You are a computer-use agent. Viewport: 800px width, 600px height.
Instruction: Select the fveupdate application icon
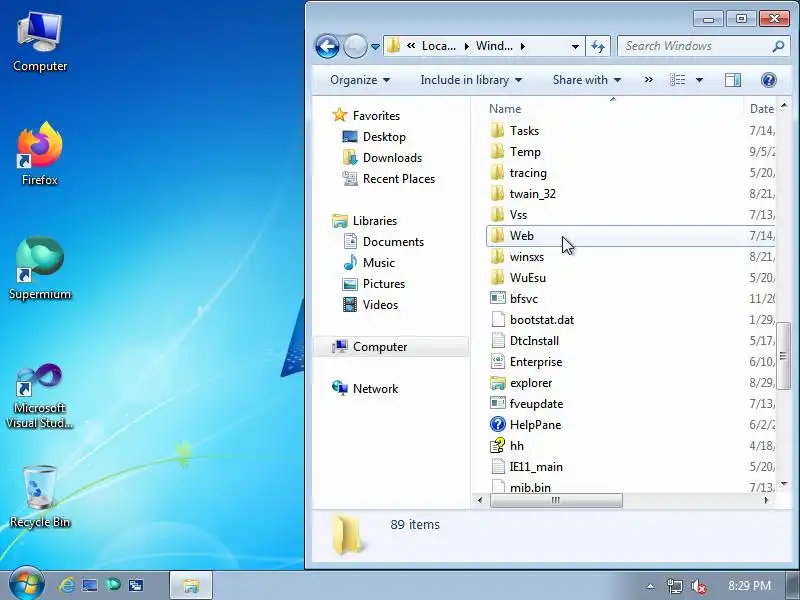pyautogui.click(x=497, y=404)
